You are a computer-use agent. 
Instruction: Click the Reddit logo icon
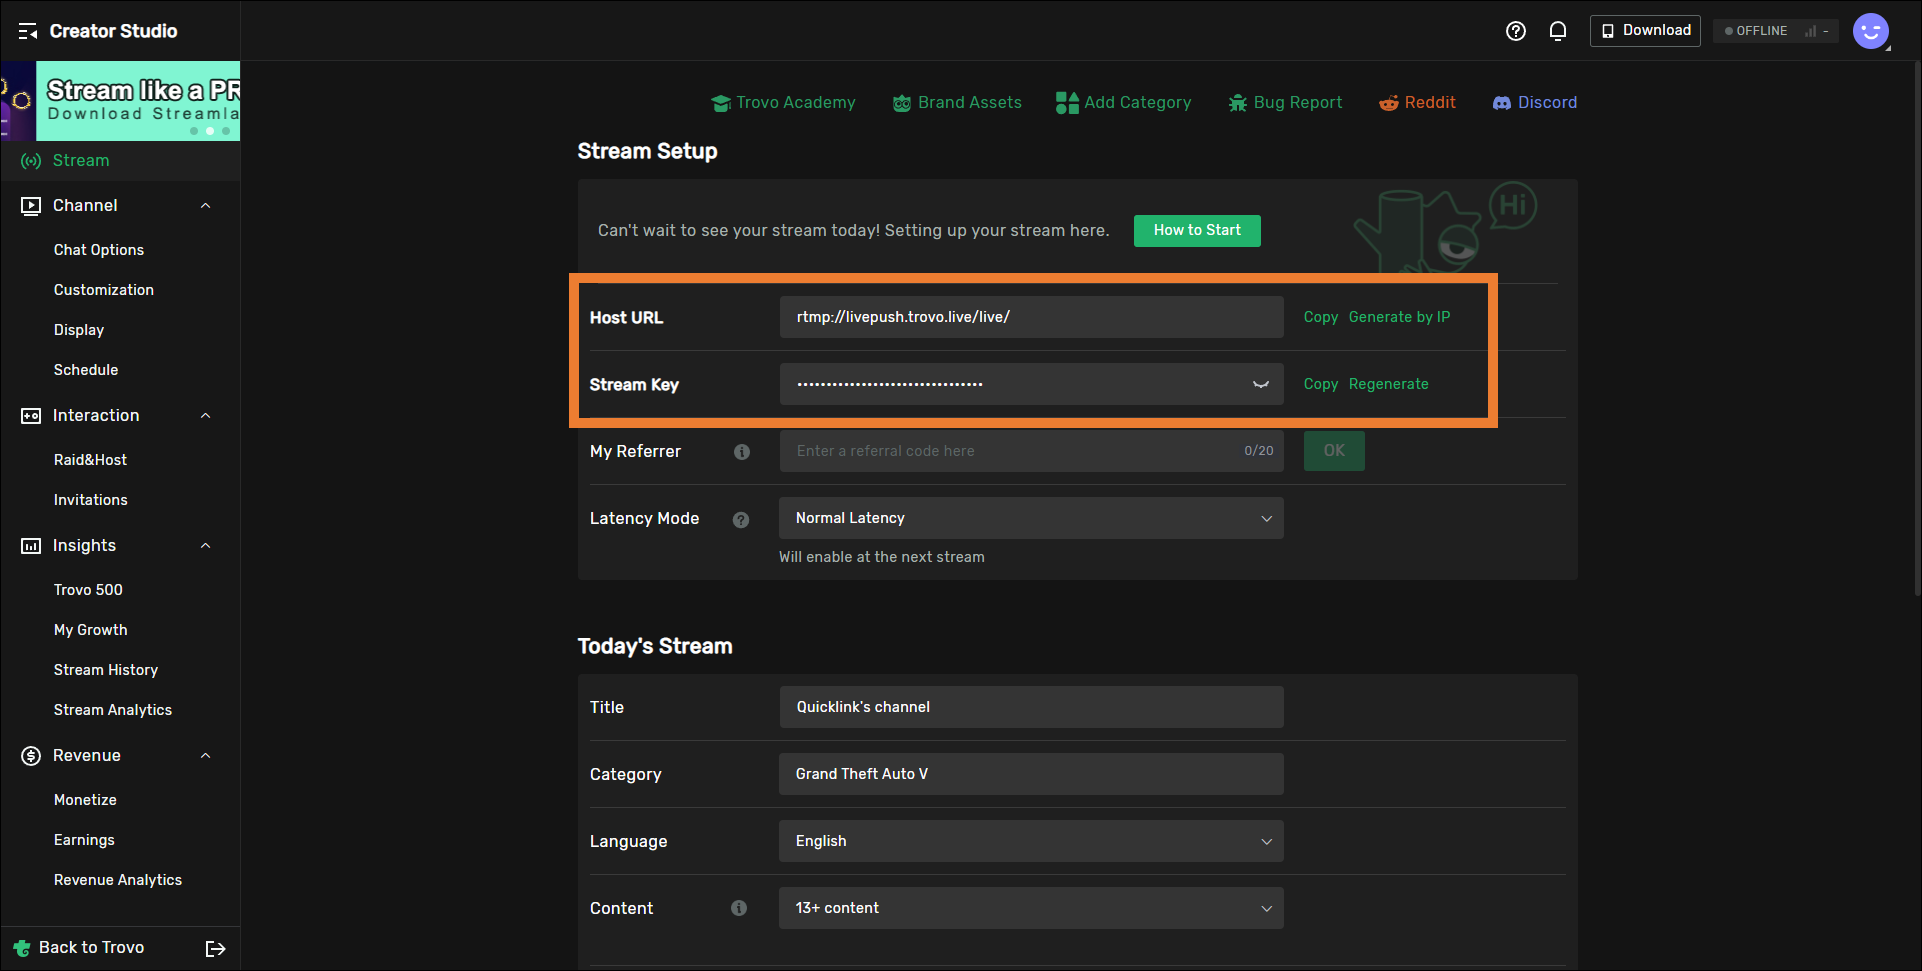click(1389, 103)
